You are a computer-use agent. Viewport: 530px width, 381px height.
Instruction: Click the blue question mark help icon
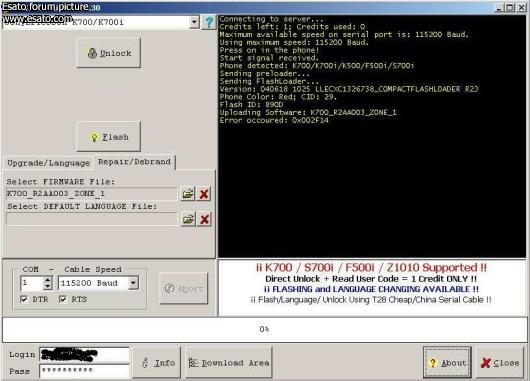pos(209,22)
